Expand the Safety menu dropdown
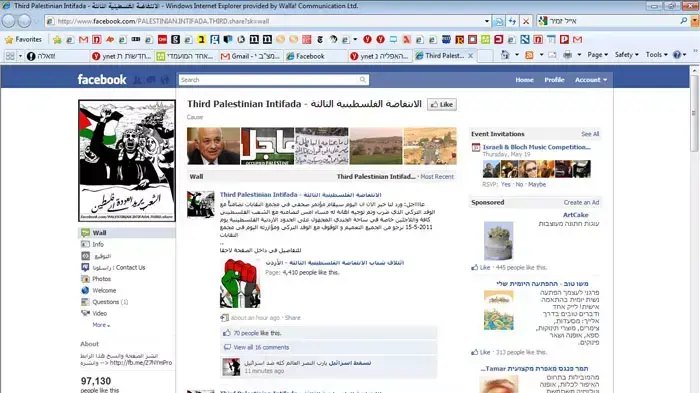700x393 pixels. [626, 55]
